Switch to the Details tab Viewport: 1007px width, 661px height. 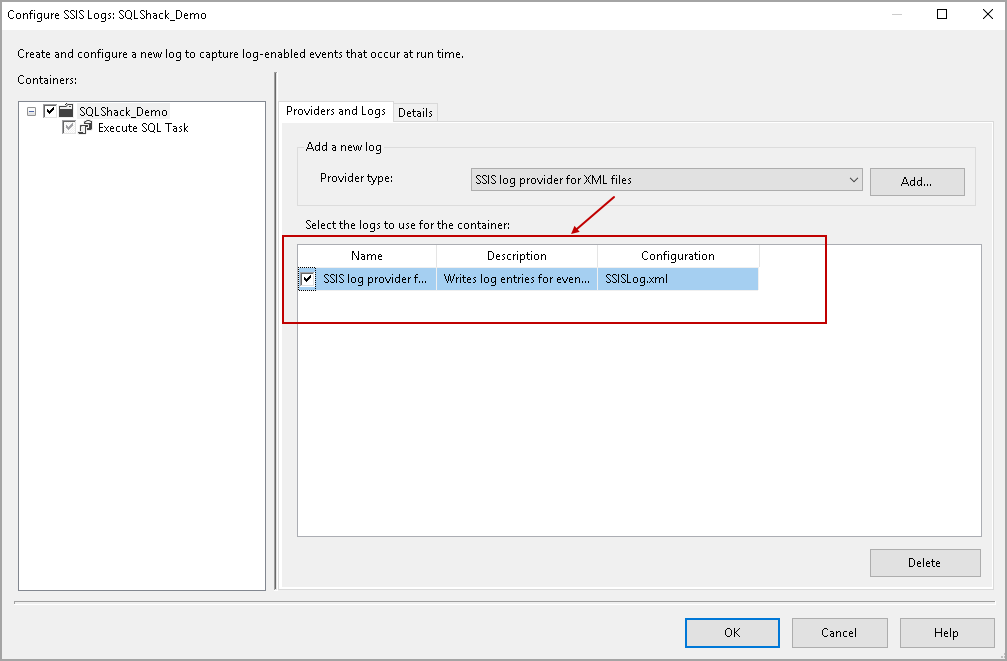click(416, 112)
